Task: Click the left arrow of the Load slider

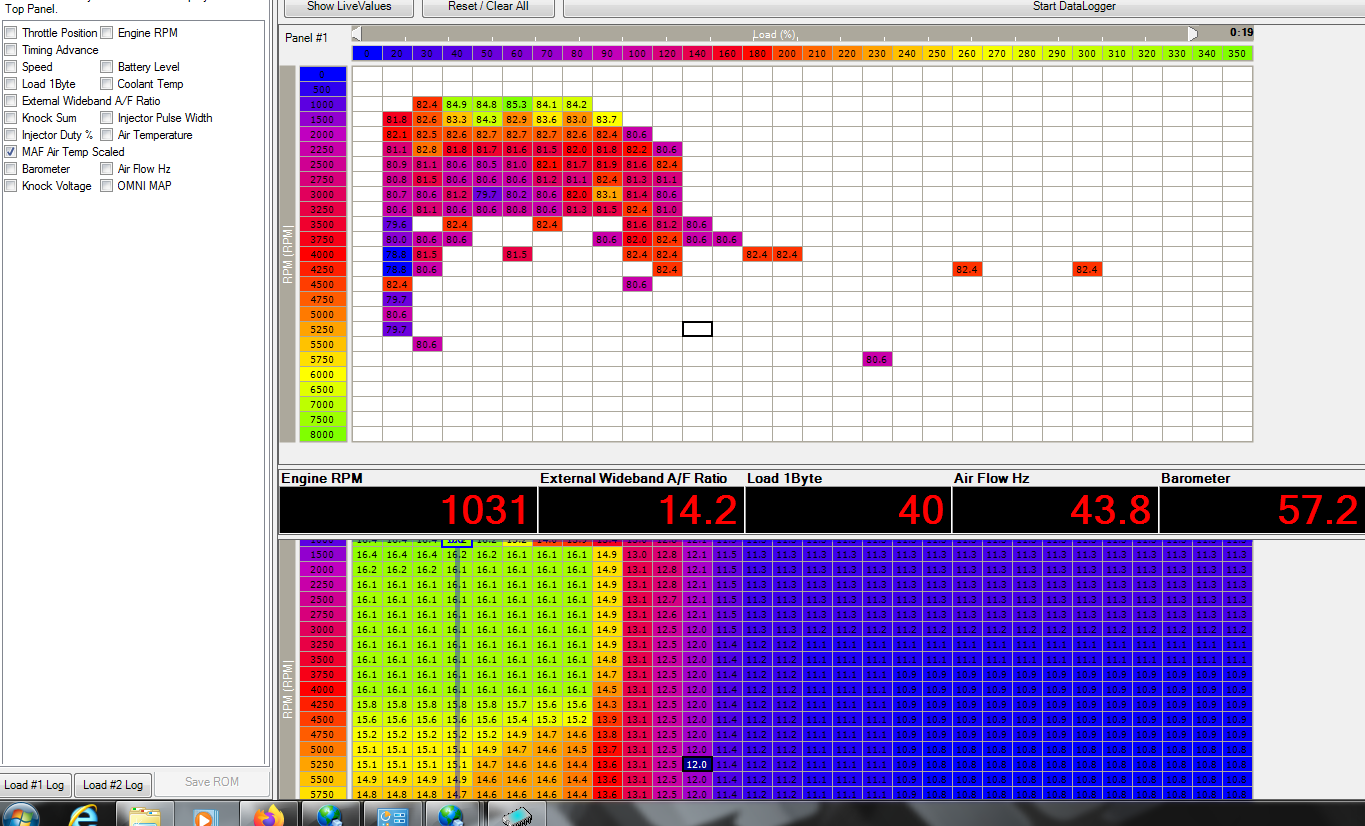Action: click(x=358, y=34)
